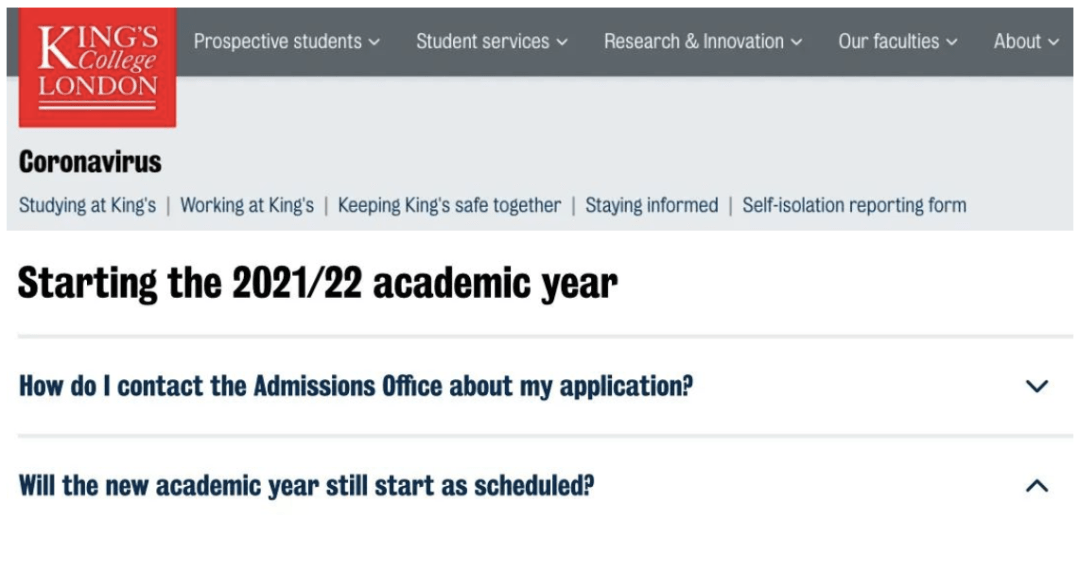This screenshot has height=571, width=1080.
Task: Click chevron beside Research & Innovation
Action: [x=796, y=42]
